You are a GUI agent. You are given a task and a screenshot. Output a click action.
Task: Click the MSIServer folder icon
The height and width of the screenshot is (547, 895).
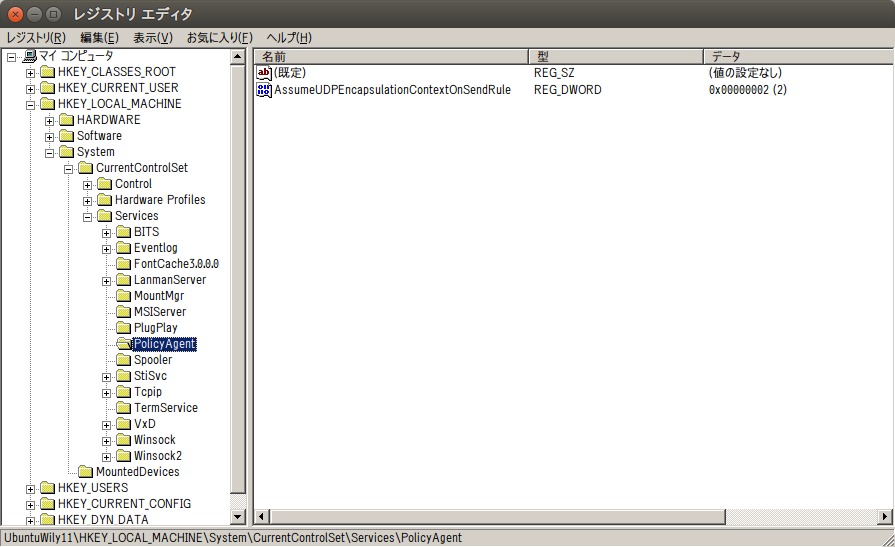click(x=124, y=312)
